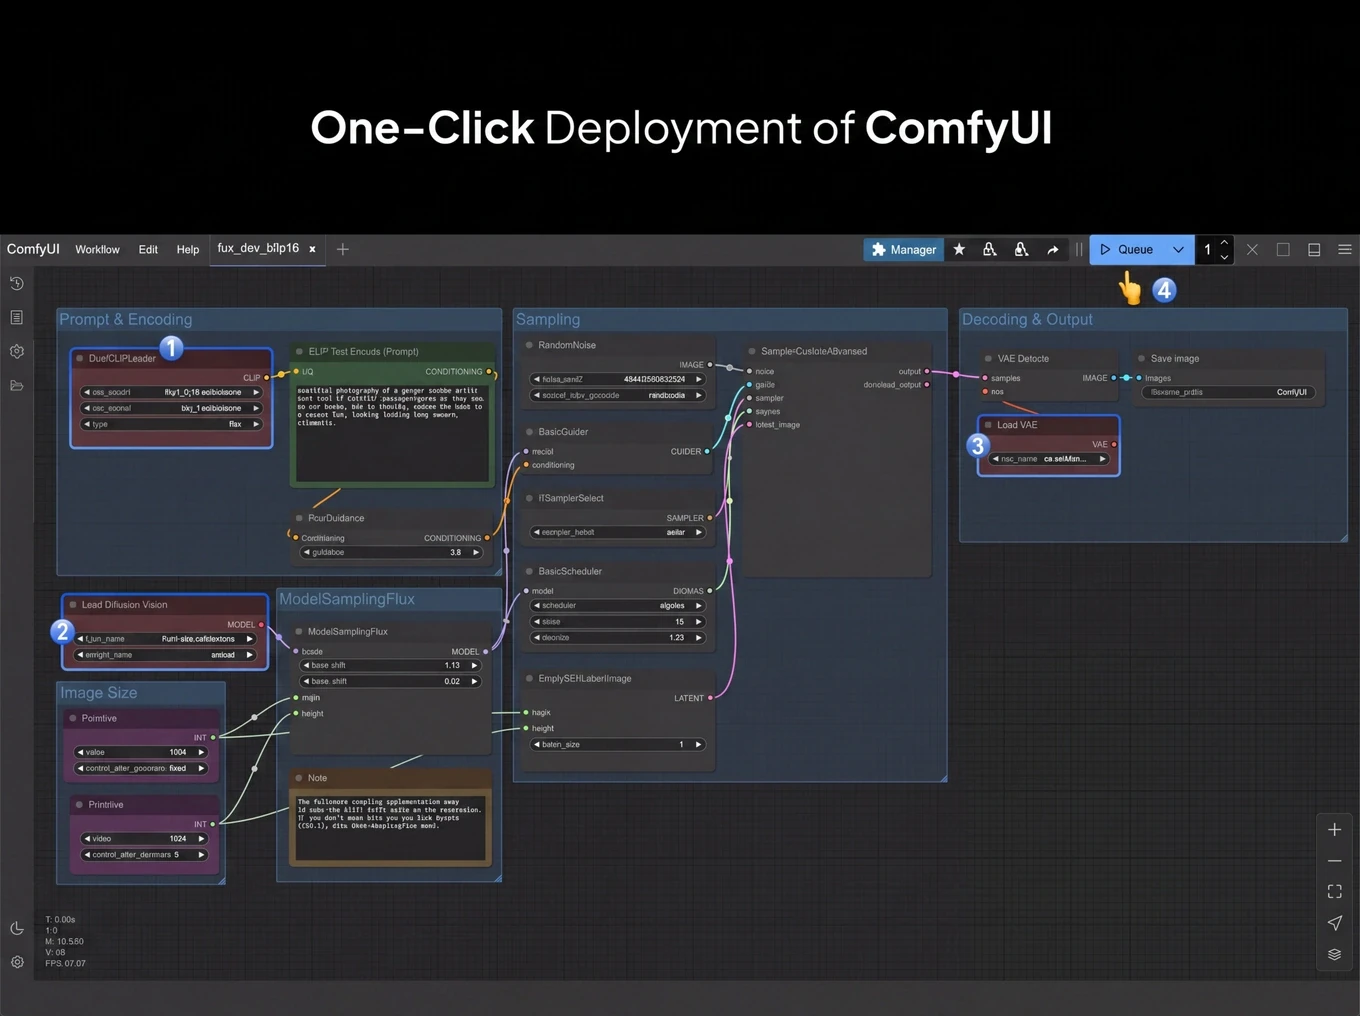Open the queue history sidebar icon
The width and height of the screenshot is (1360, 1016).
click(x=17, y=284)
